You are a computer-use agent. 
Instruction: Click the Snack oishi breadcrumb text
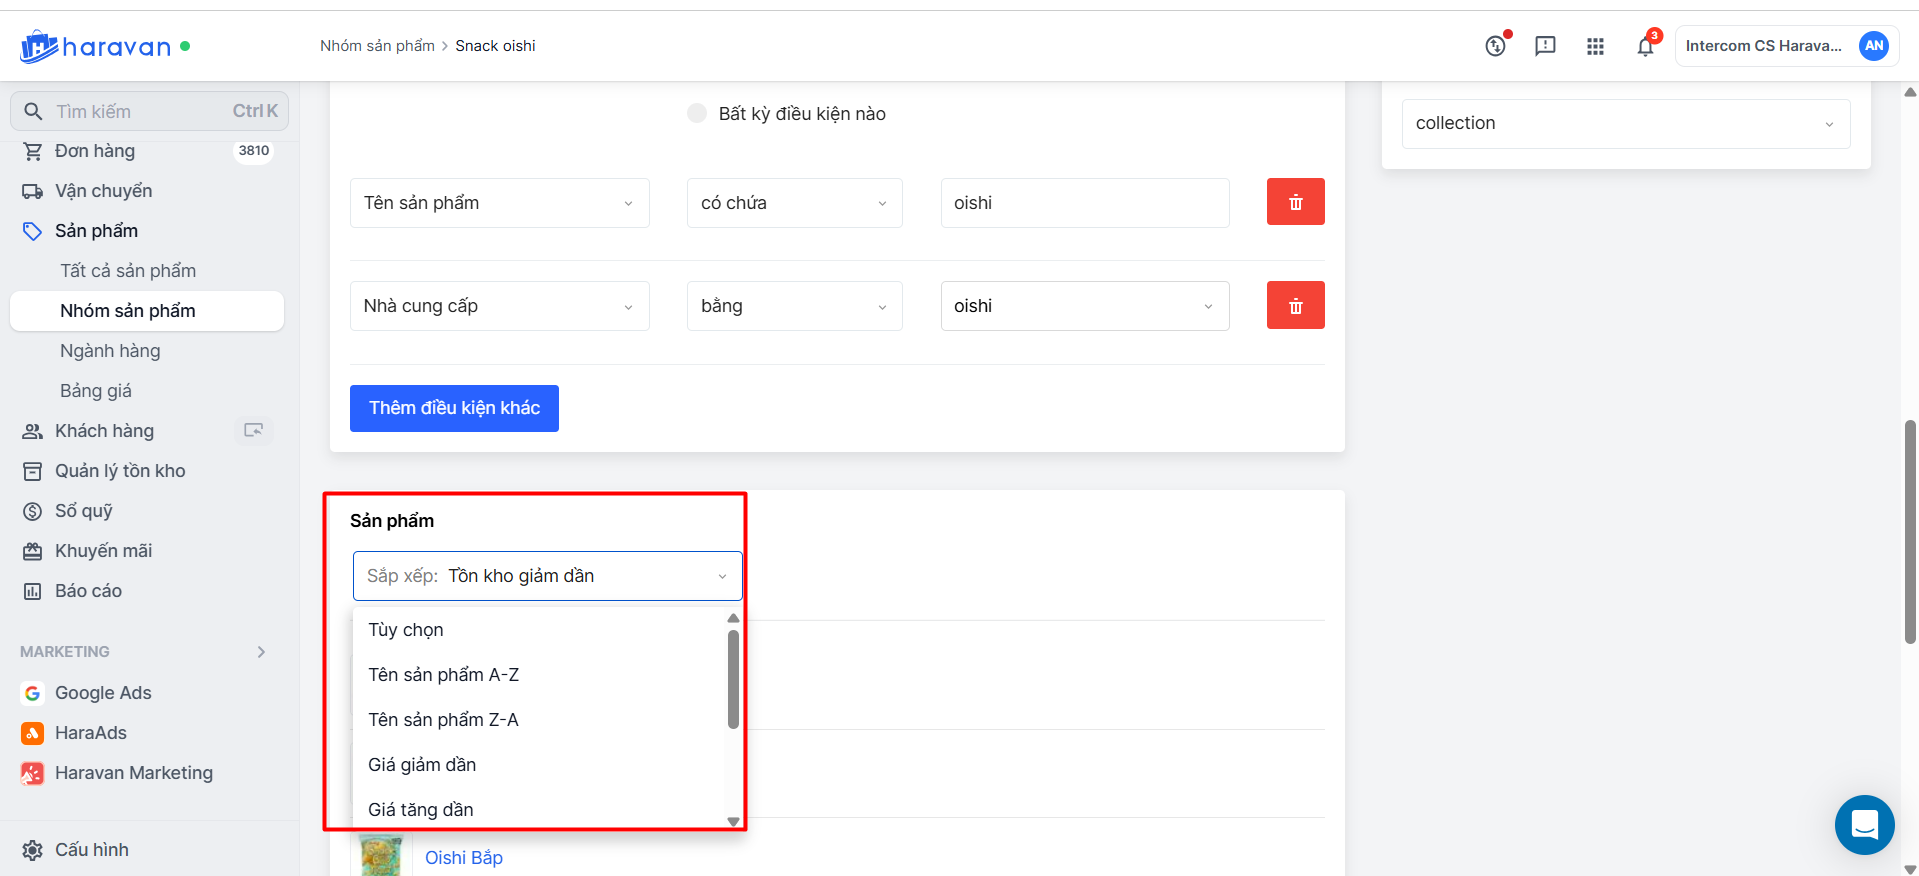(x=495, y=46)
